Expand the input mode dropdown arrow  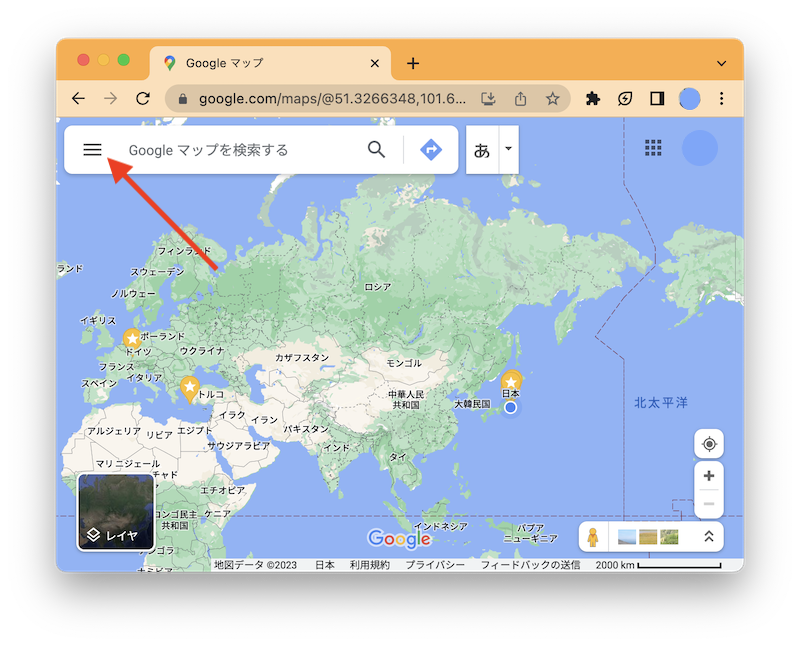(509, 149)
